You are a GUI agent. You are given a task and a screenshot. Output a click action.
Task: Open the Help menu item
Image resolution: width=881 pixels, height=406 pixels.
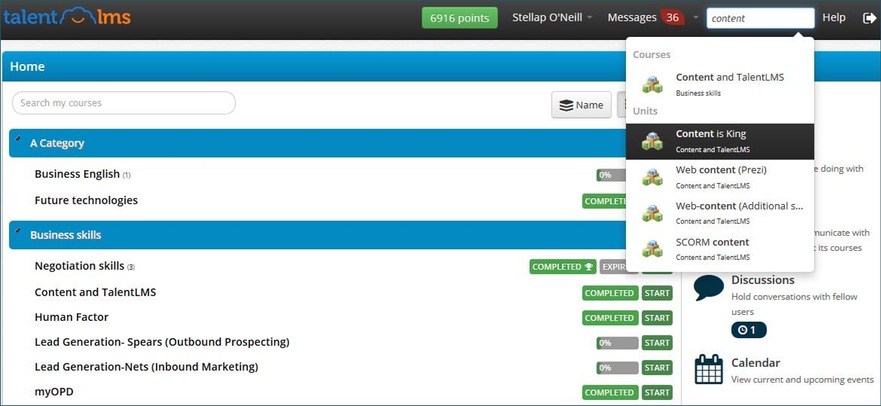(834, 18)
